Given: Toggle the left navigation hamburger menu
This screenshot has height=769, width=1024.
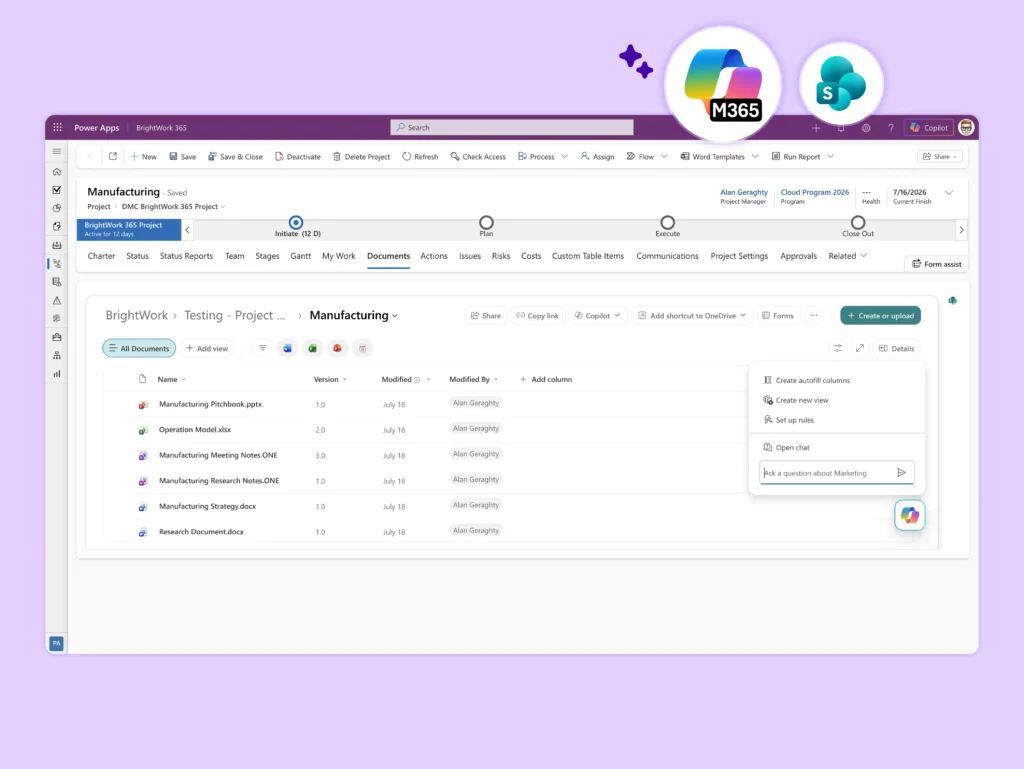Looking at the screenshot, I should click(x=57, y=151).
